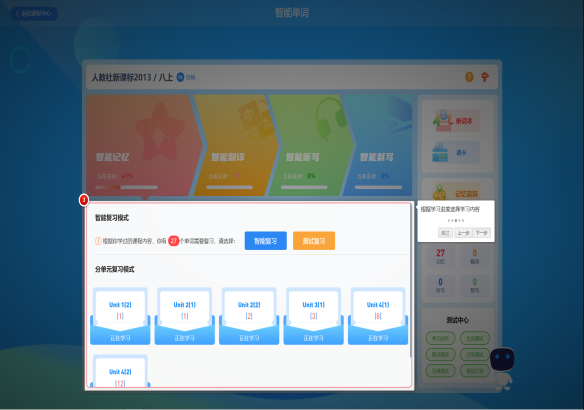
Task: Click 单元闯关 in 测试中心
Action: point(441,339)
